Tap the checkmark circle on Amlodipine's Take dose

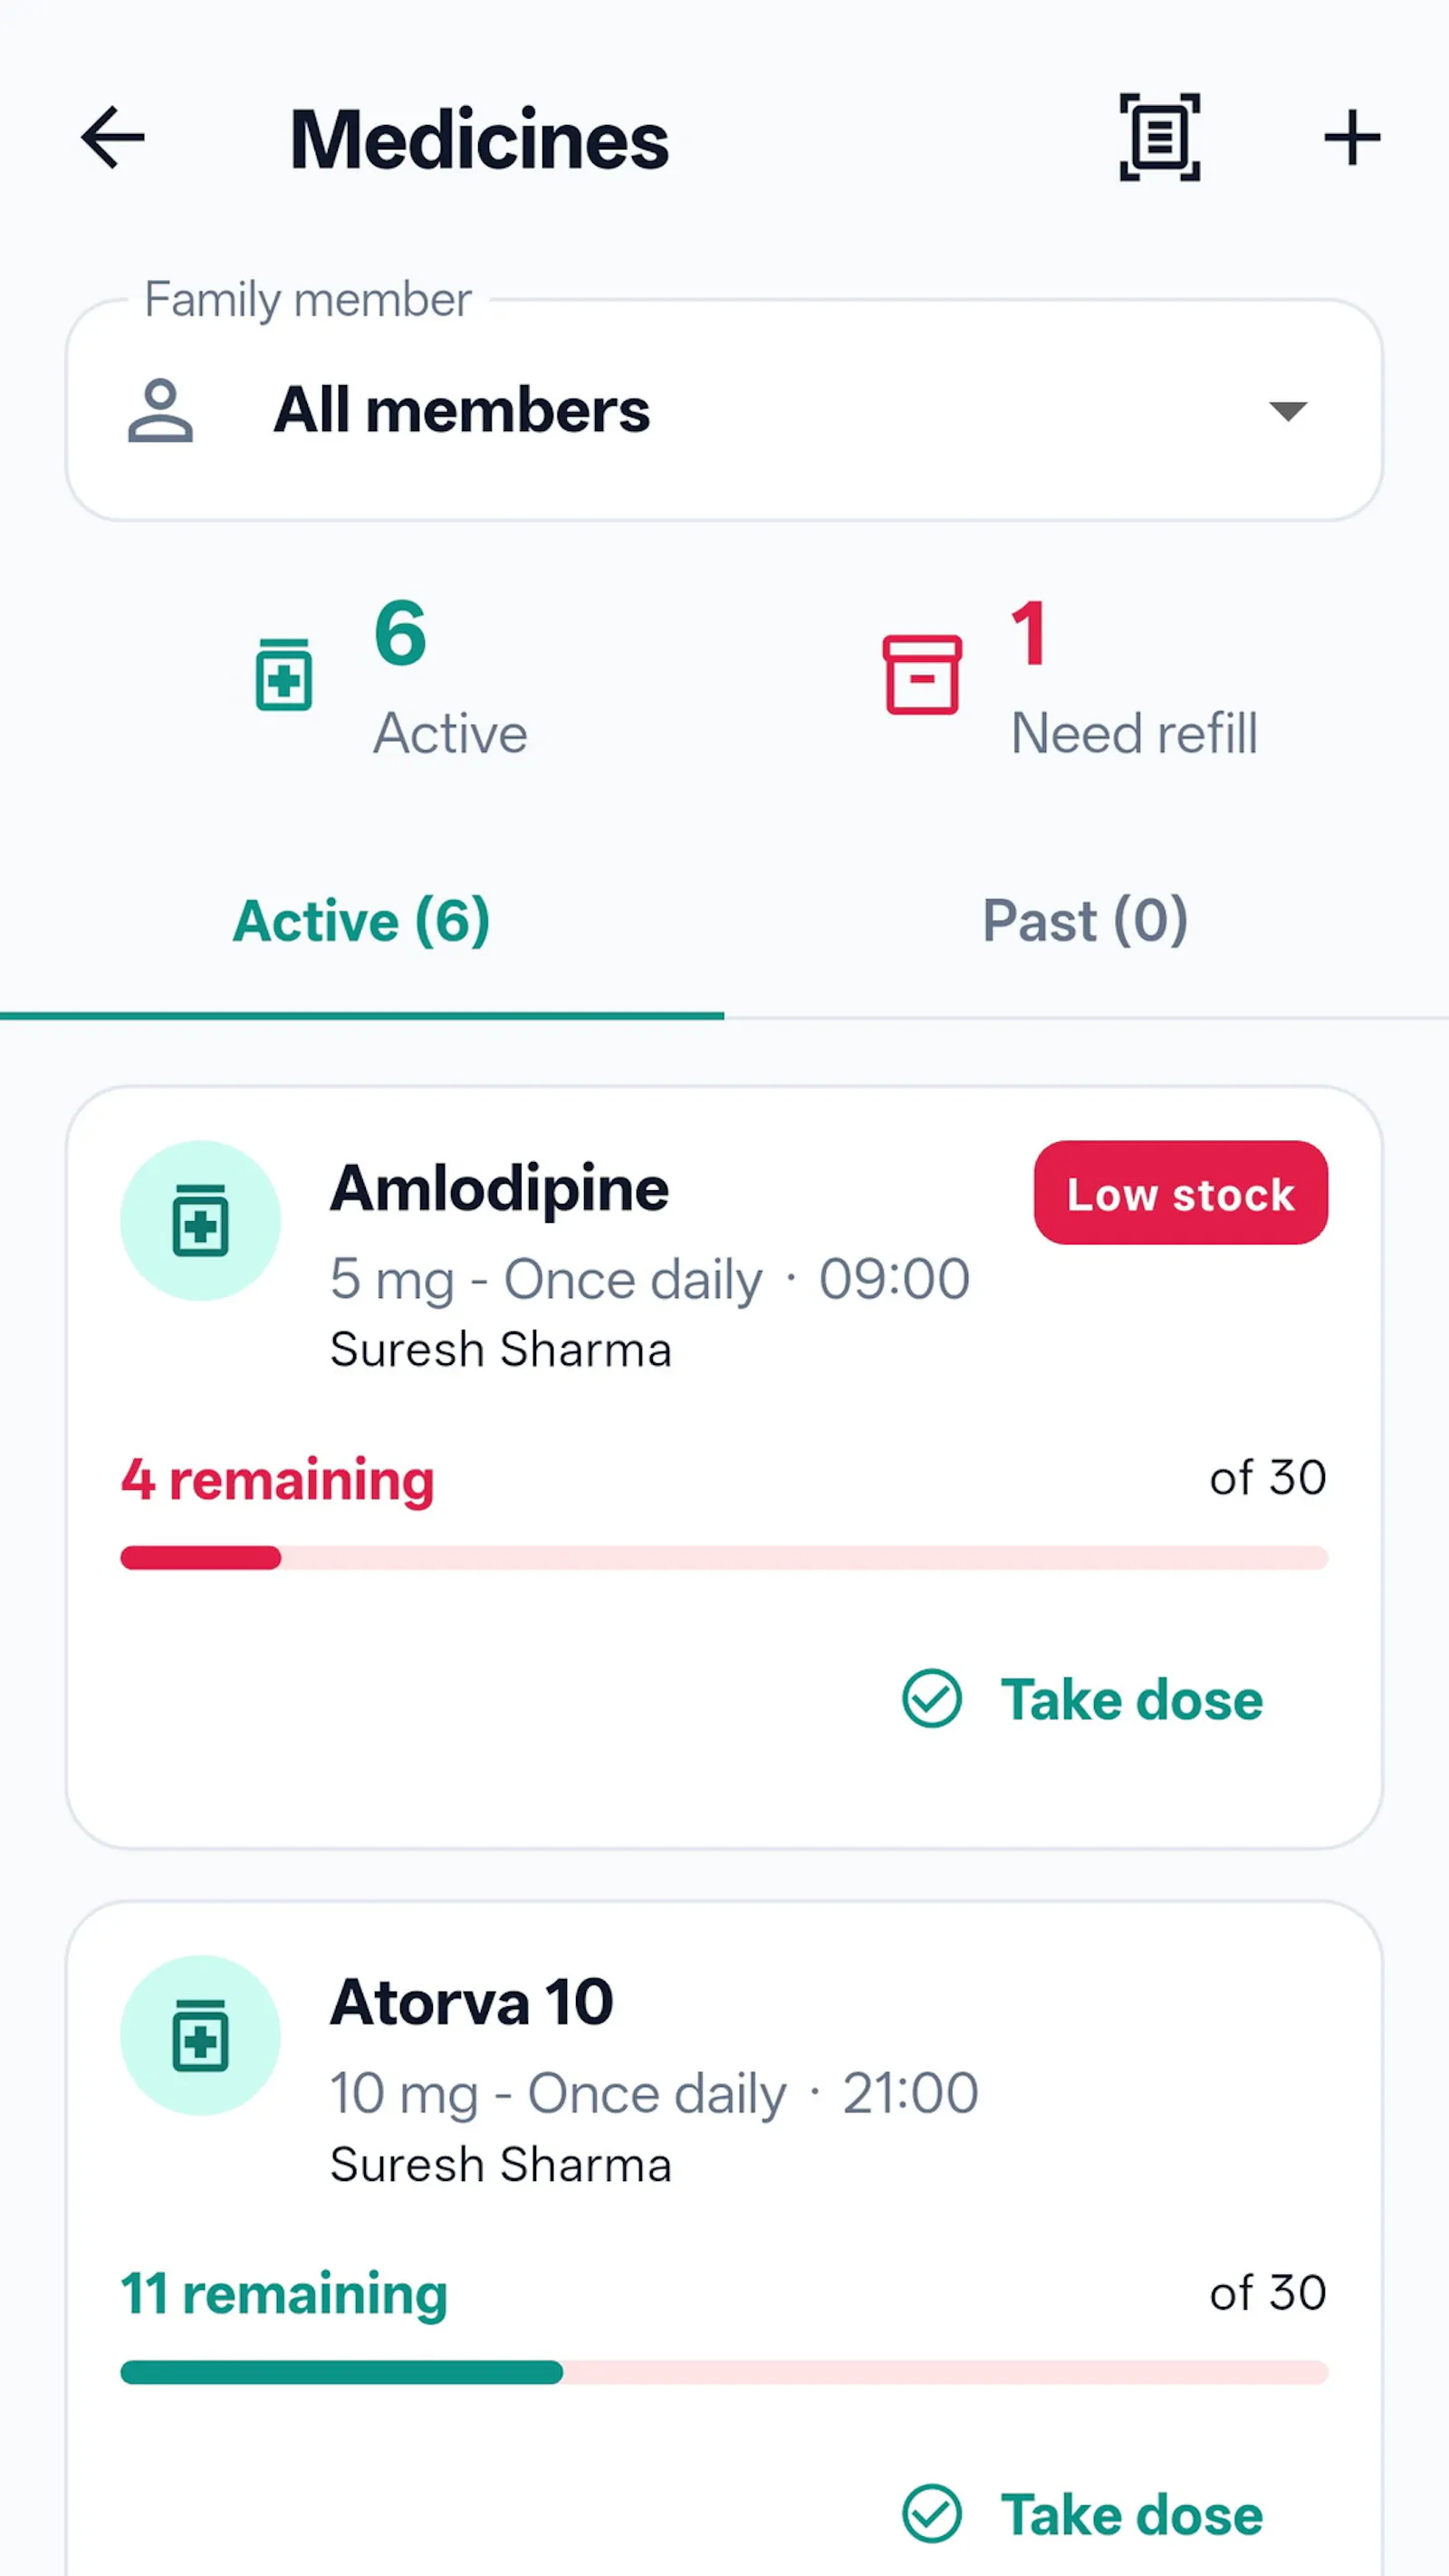coord(932,1698)
